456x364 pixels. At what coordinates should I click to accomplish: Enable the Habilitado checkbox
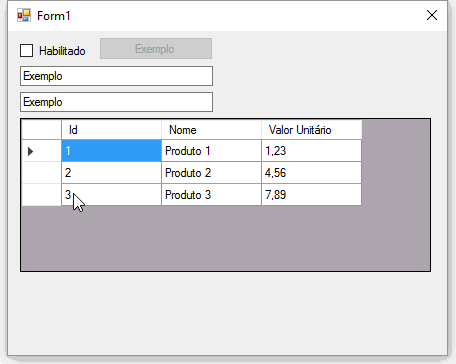[27, 51]
